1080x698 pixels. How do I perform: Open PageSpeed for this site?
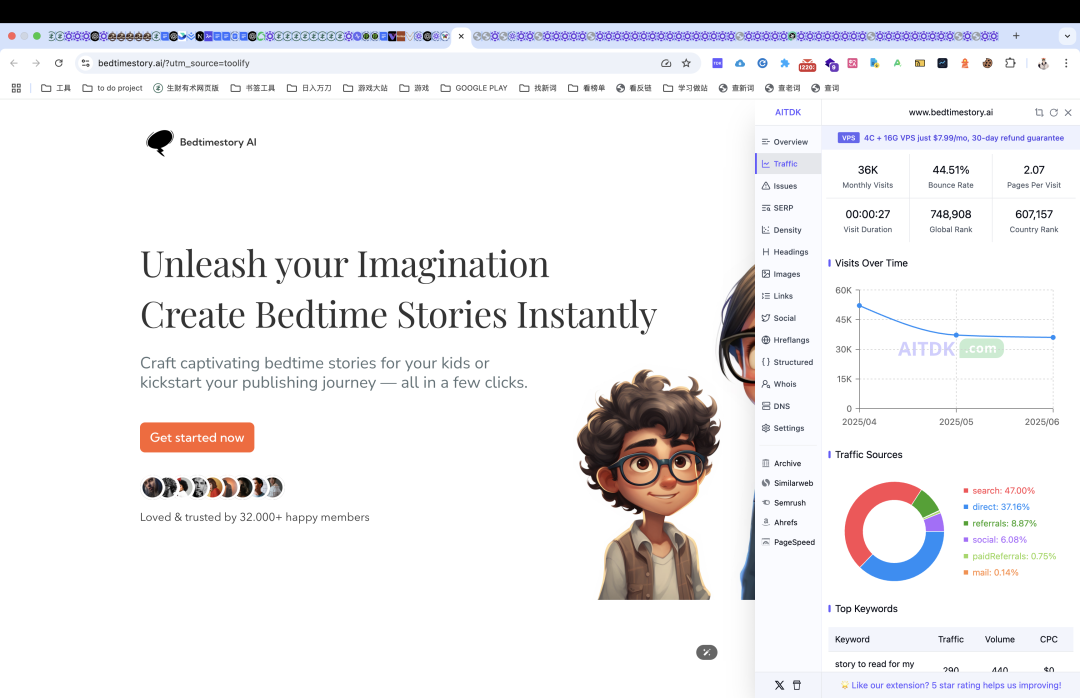pyautogui.click(x=788, y=542)
